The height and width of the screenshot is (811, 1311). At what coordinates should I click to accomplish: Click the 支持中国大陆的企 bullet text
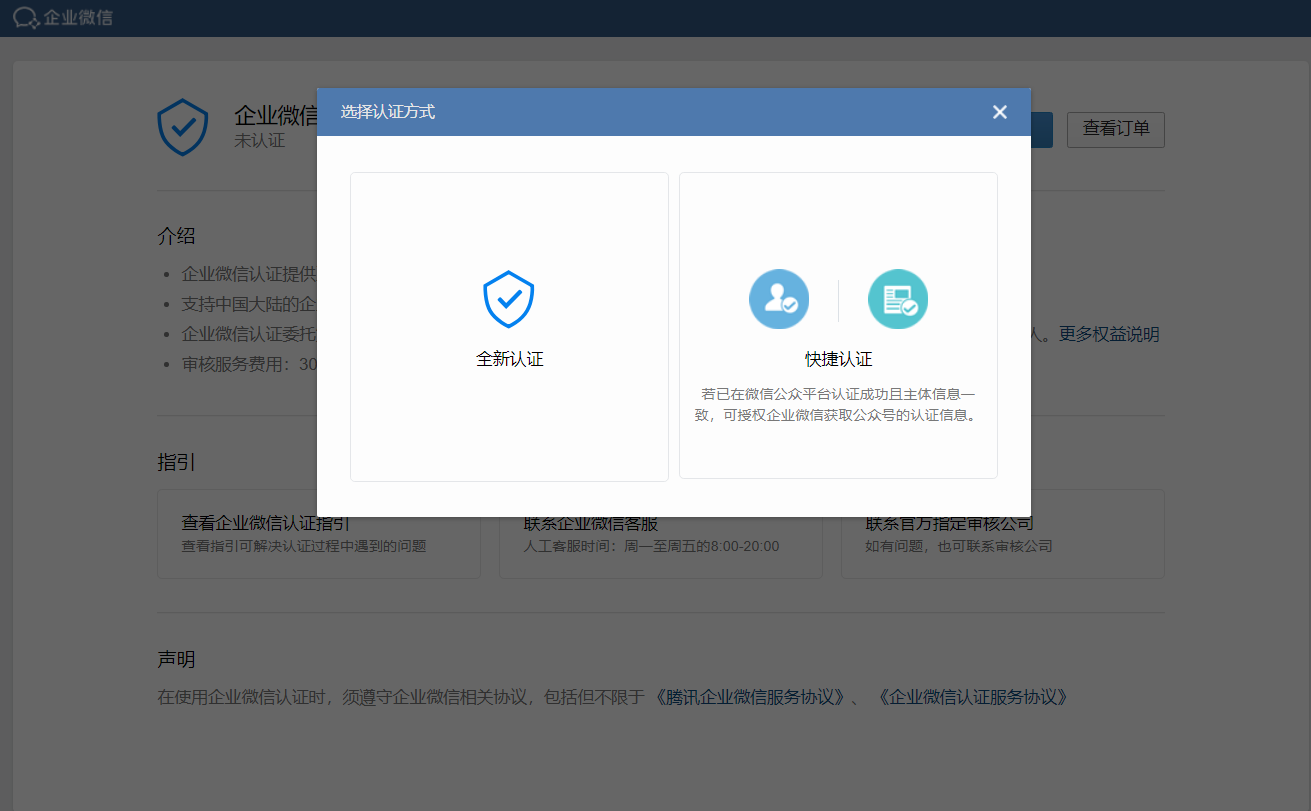click(x=249, y=304)
